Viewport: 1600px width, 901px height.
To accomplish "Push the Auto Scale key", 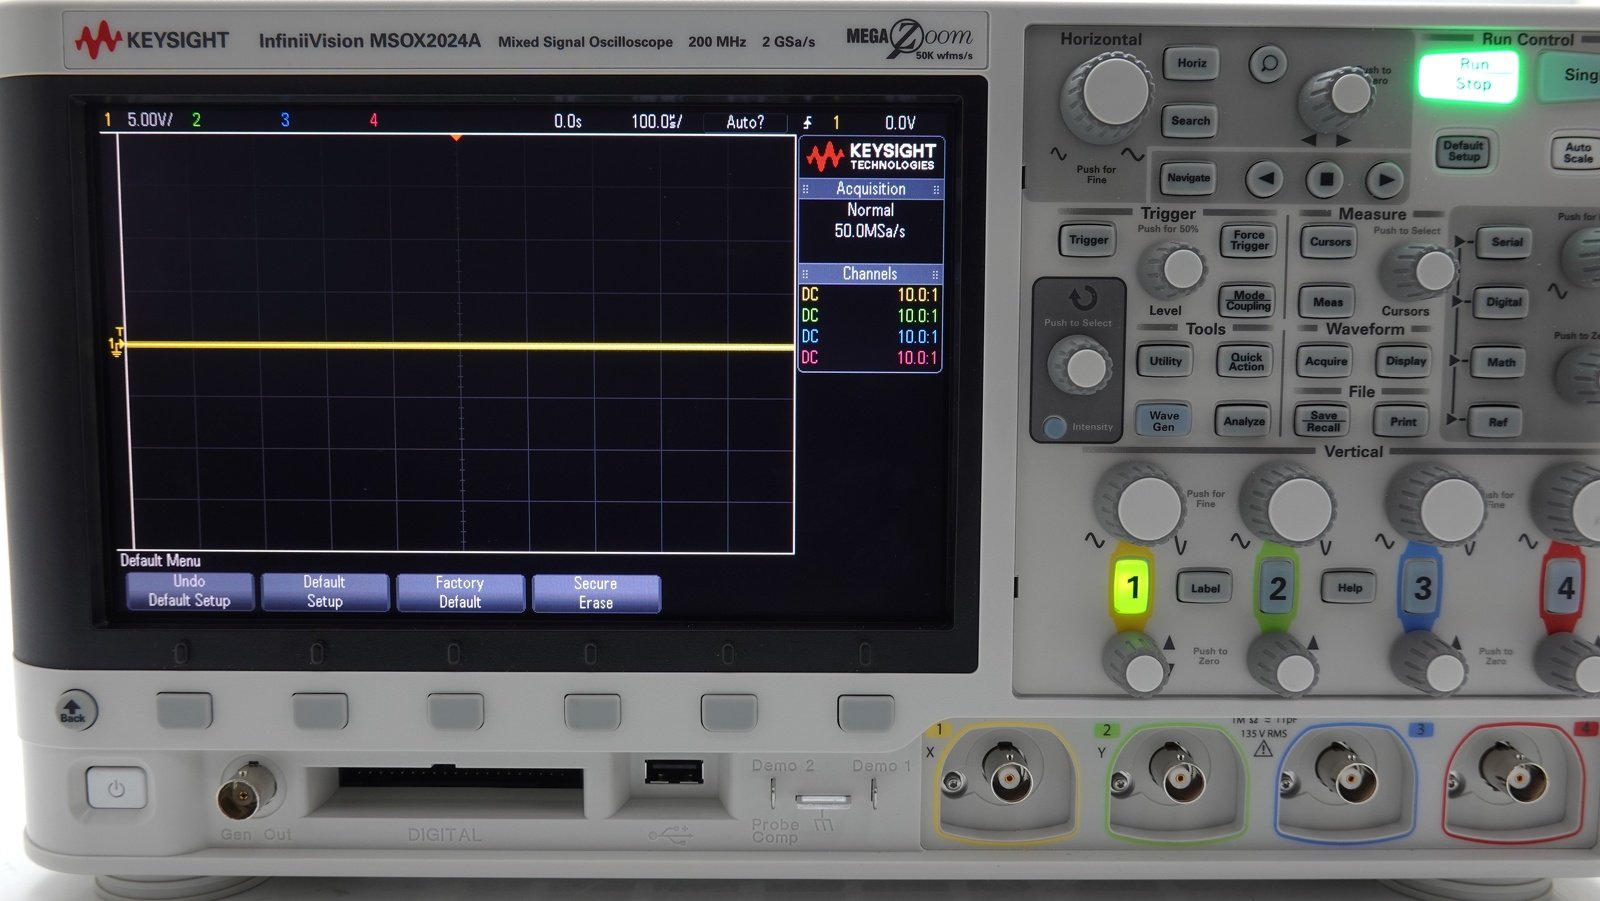I will coord(1577,152).
